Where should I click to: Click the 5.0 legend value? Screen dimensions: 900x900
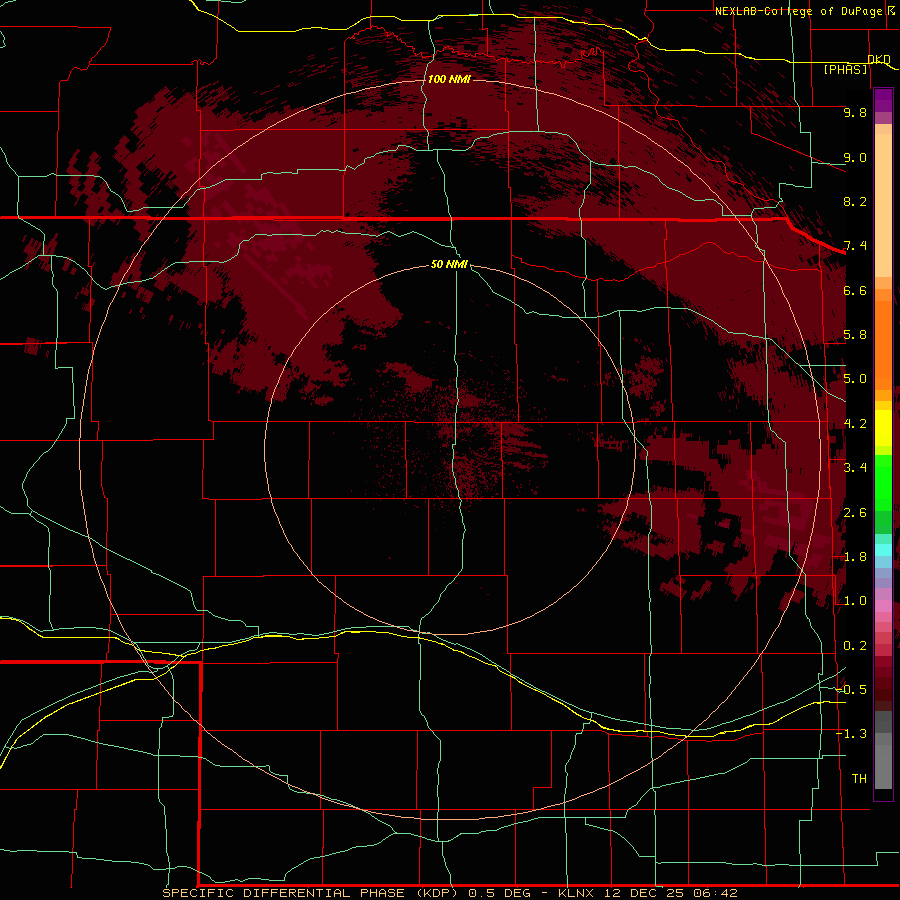coord(855,379)
